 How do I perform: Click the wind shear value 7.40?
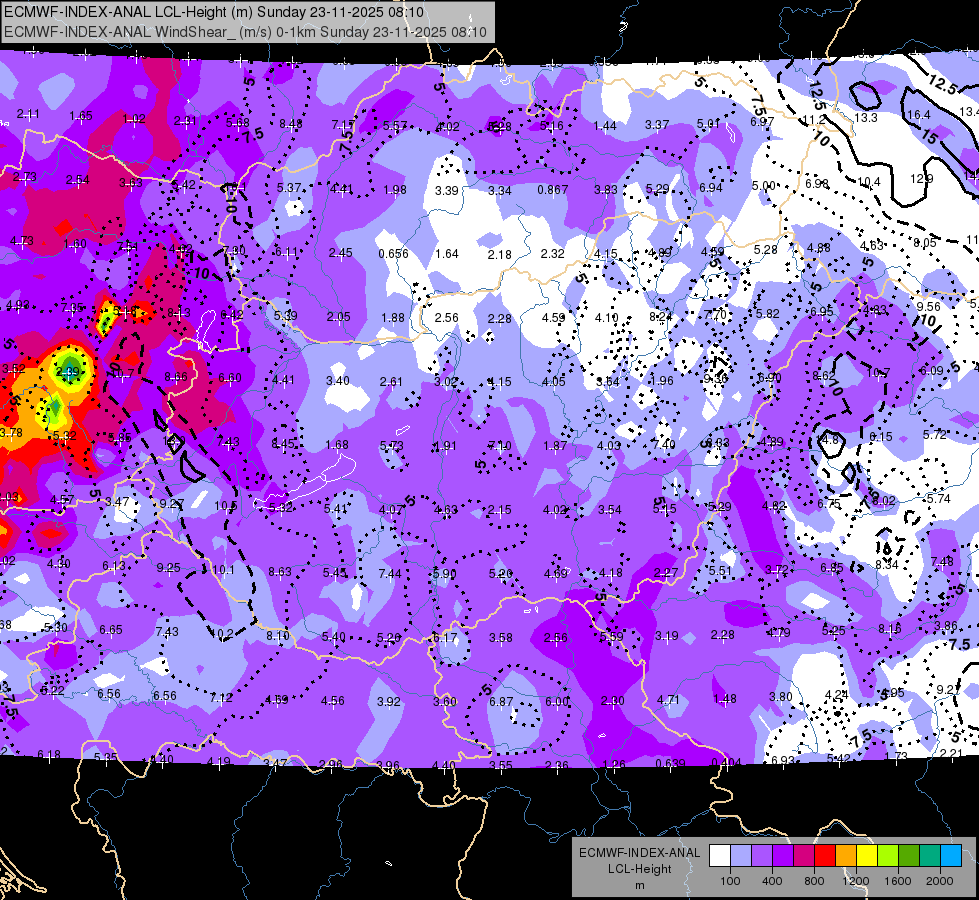pos(664,444)
